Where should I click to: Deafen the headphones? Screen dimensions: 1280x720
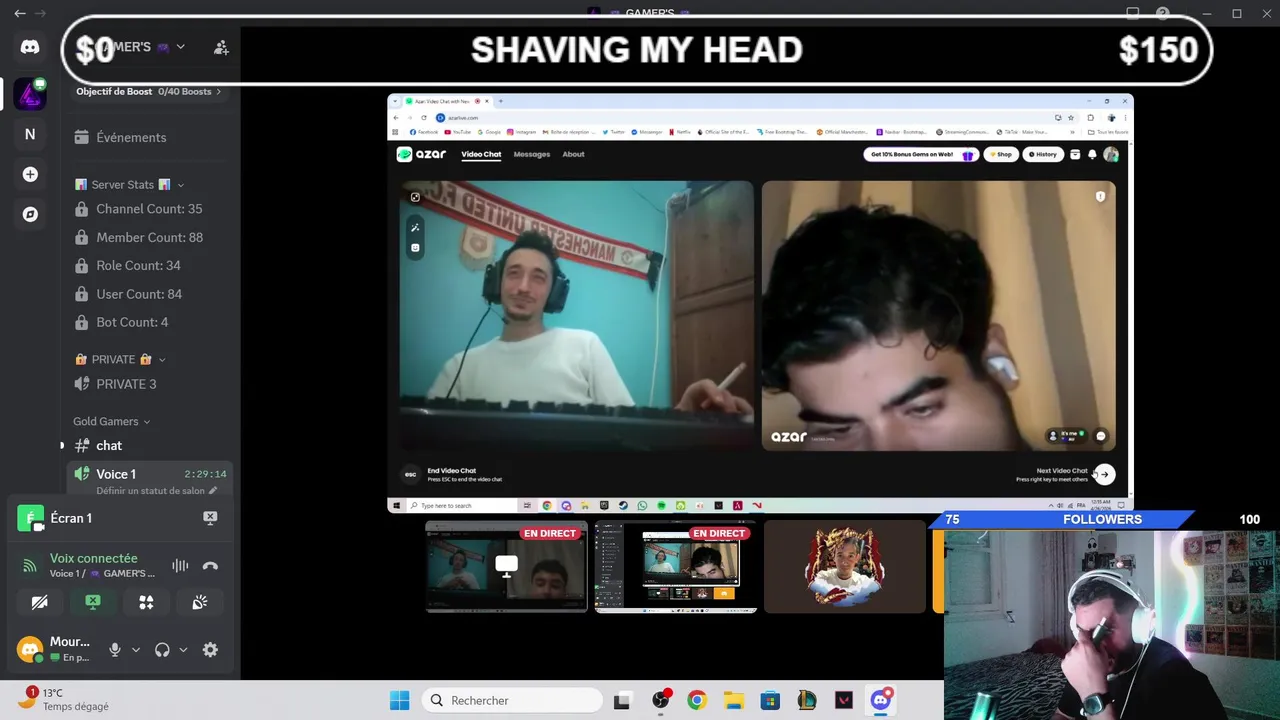[162, 649]
